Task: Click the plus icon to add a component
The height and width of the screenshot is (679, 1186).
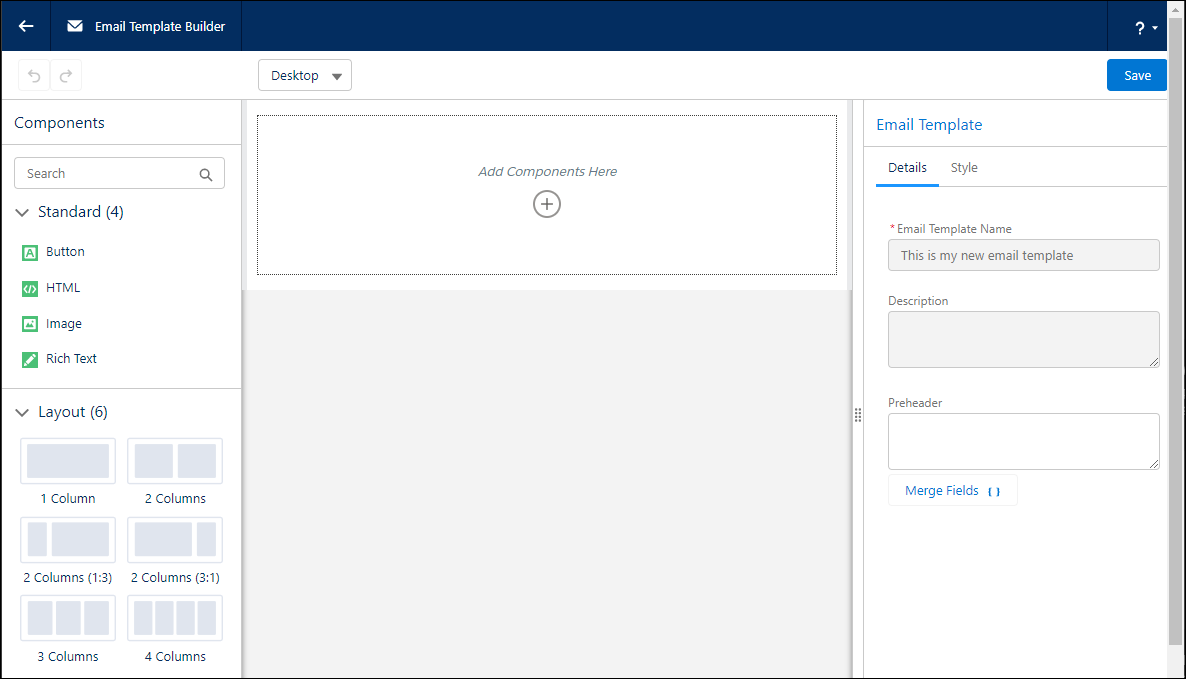Action: pos(547,204)
